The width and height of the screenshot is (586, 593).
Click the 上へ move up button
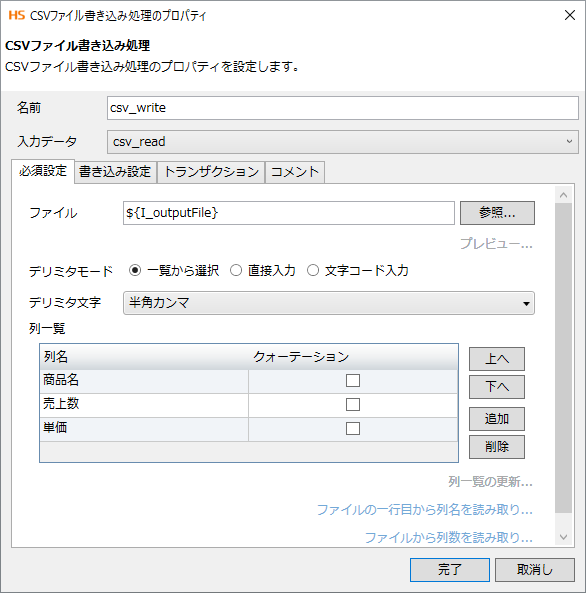click(497, 359)
